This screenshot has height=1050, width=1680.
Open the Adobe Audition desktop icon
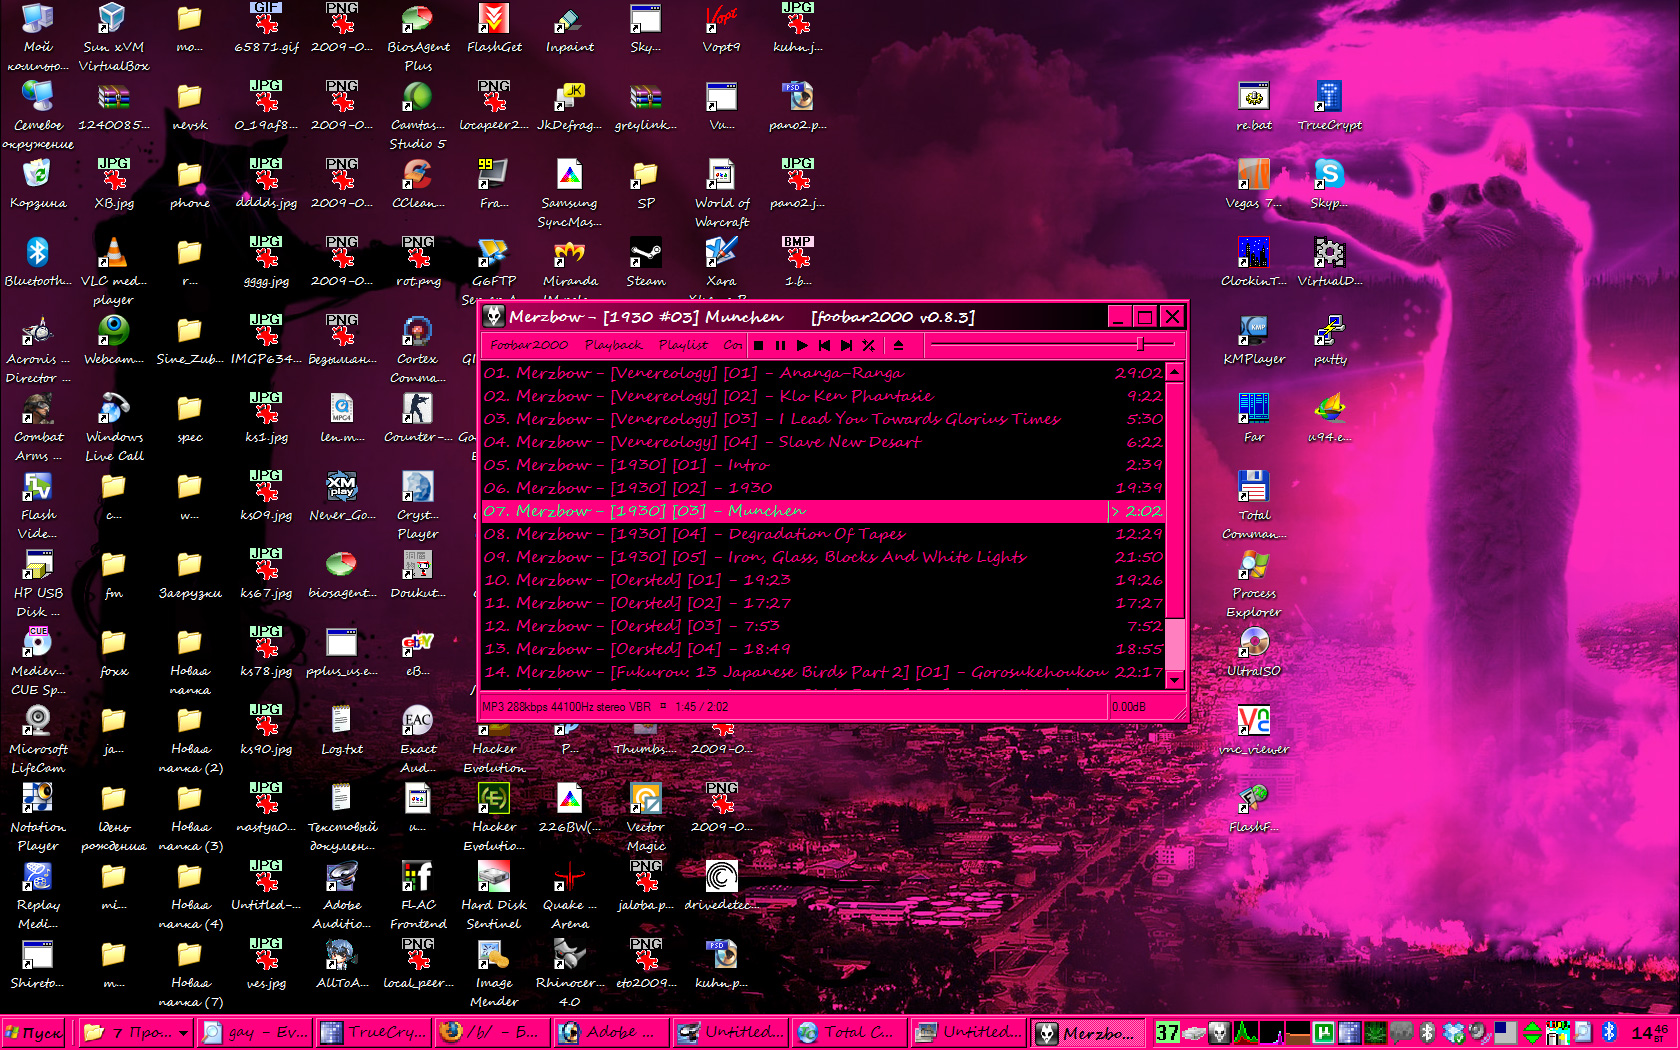[342, 895]
